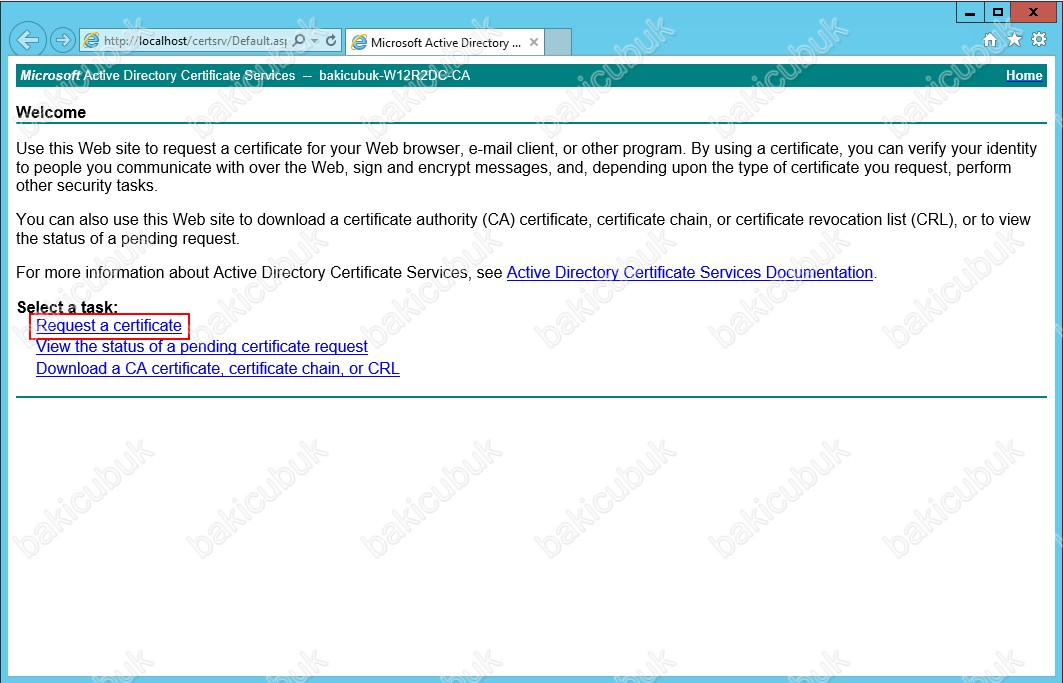Click the Select a task label

[x=67, y=307]
